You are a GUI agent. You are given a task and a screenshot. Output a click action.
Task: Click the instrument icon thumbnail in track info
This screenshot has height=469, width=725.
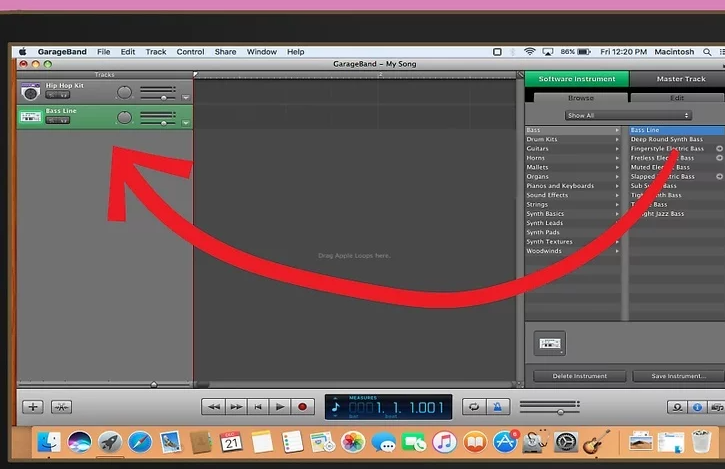tap(550, 344)
